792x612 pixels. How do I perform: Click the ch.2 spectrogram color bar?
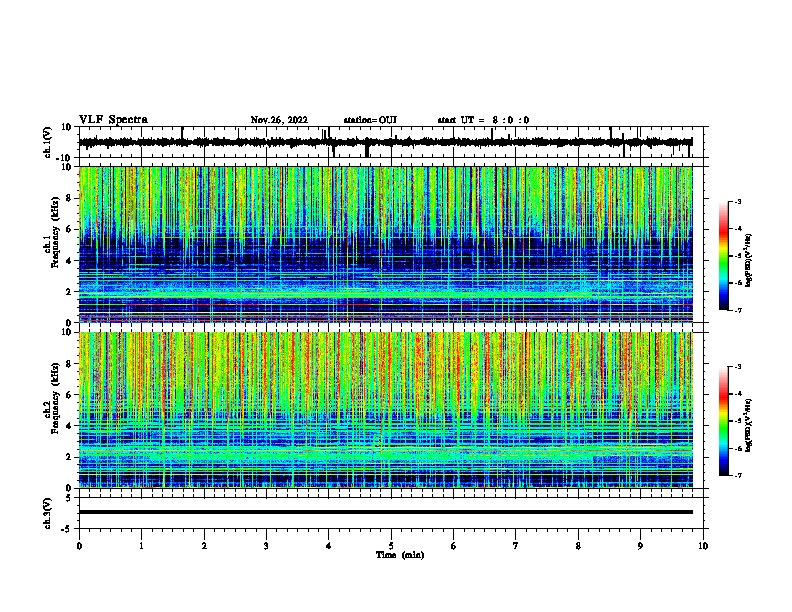point(723,421)
